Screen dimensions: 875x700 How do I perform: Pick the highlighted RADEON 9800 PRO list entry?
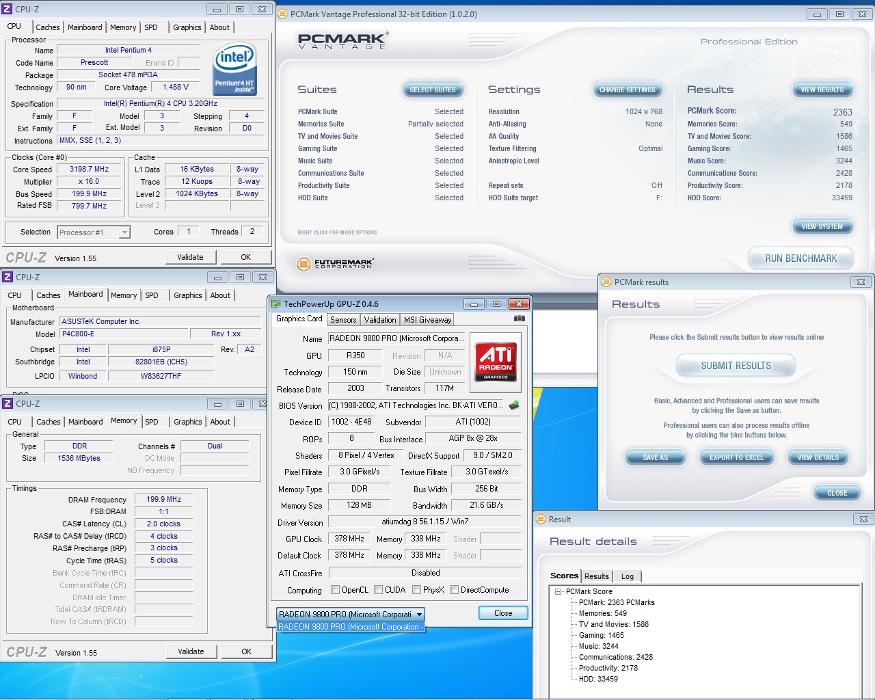(x=350, y=627)
